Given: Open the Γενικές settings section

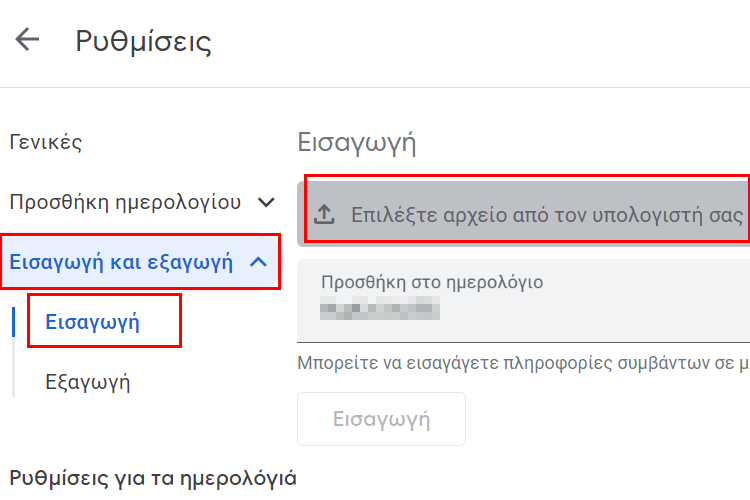Looking at the screenshot, I should coord(46,142).
